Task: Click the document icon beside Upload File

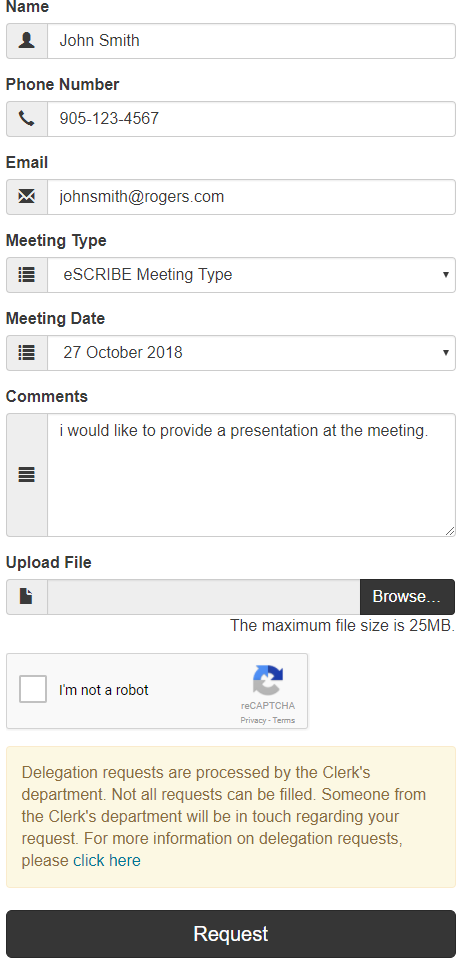Action: tap(26, 596)
